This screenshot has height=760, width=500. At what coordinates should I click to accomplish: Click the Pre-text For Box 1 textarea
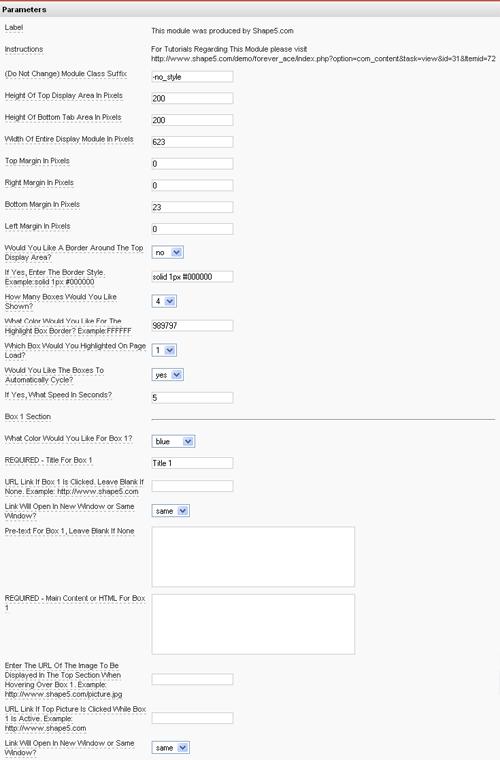coord(253,557)
